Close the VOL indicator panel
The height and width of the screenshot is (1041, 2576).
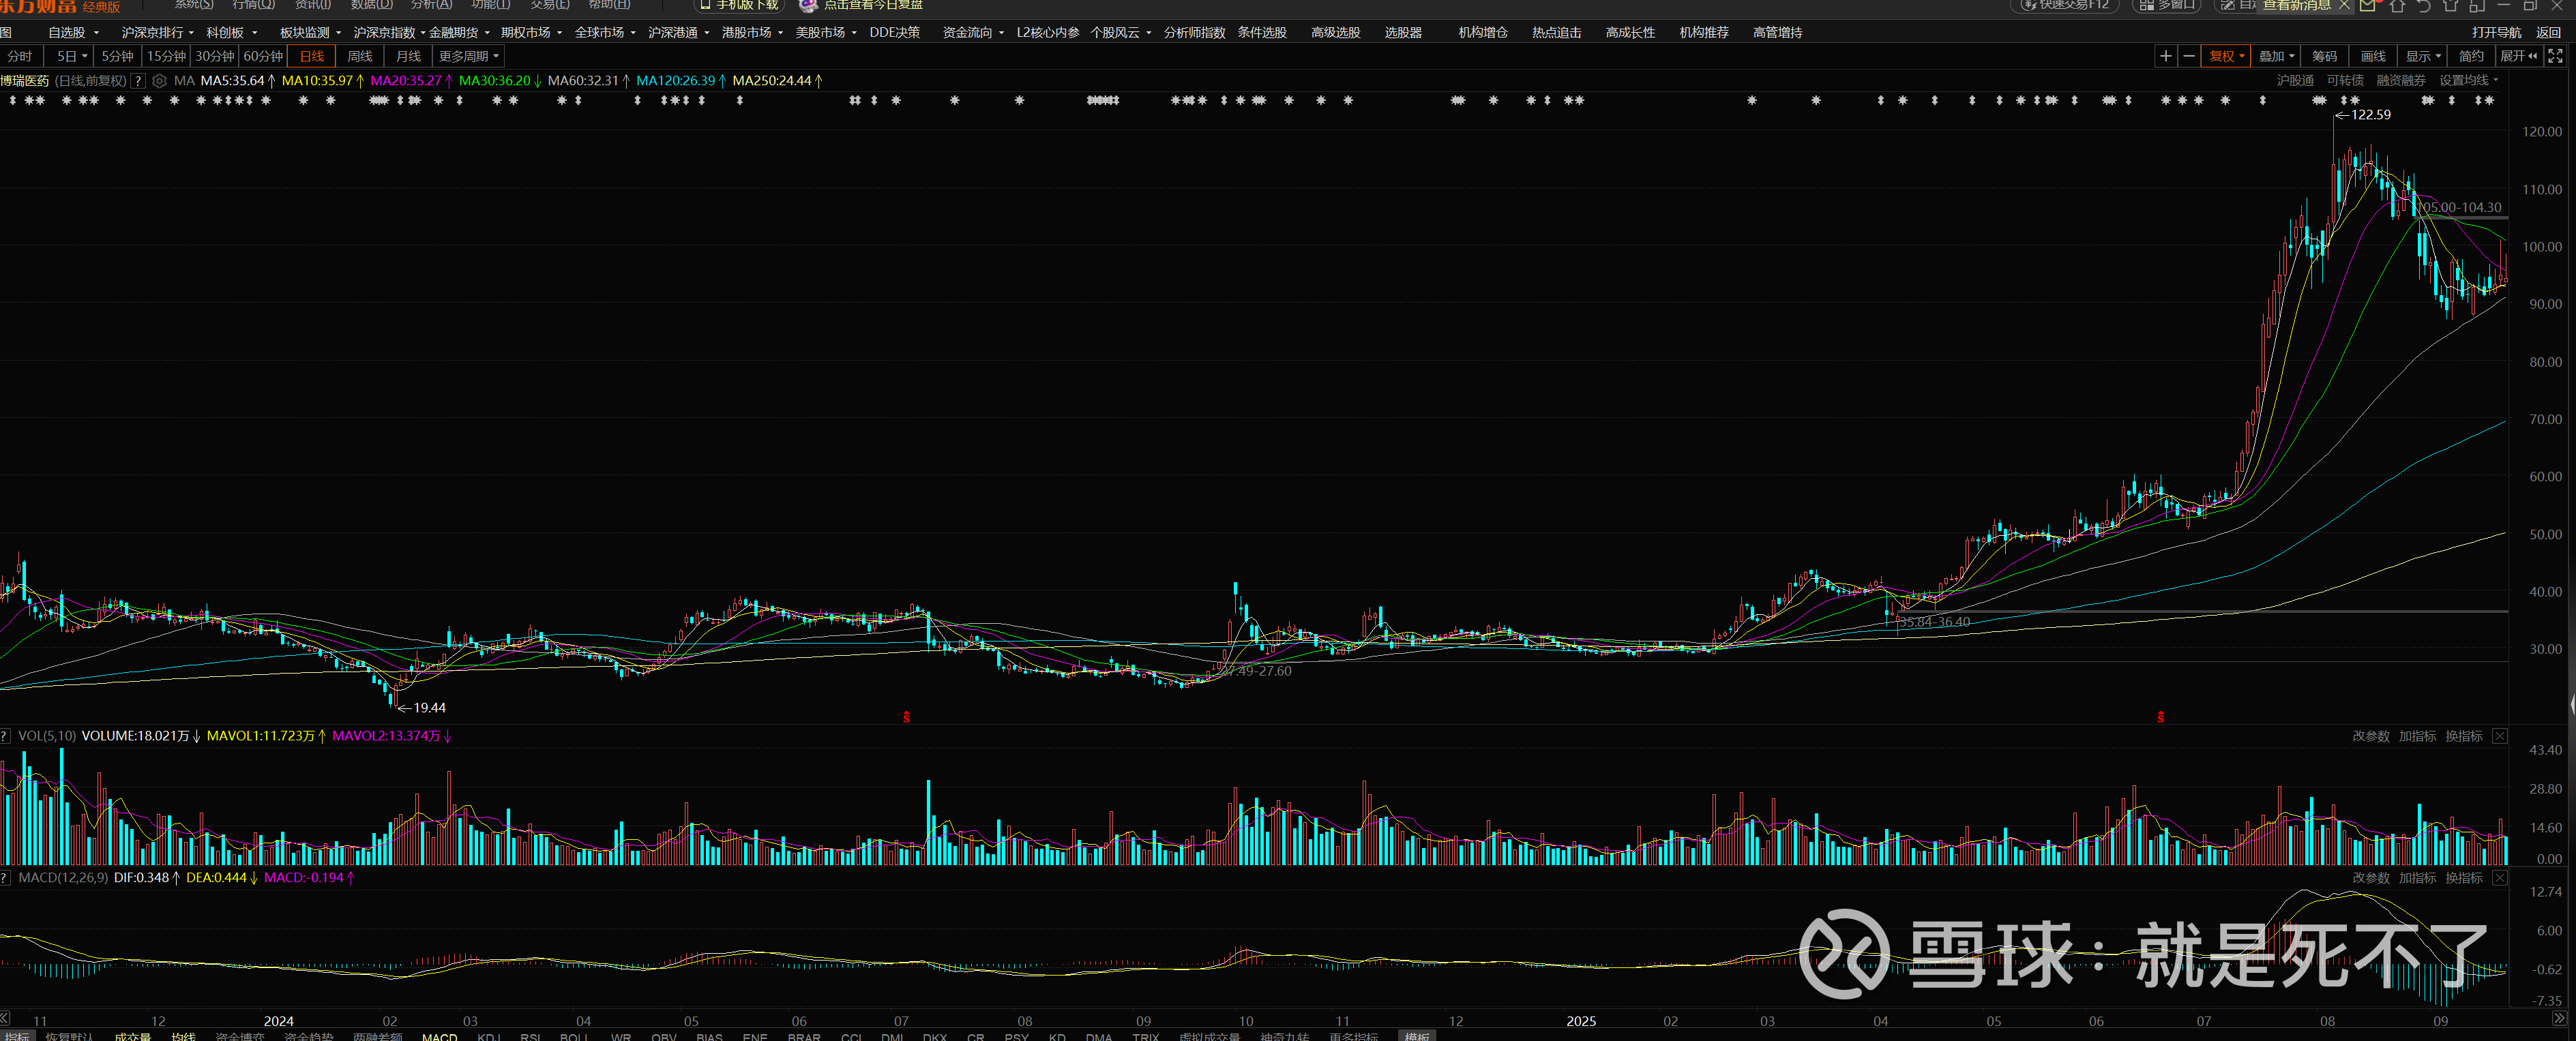tap(2499, 736)
